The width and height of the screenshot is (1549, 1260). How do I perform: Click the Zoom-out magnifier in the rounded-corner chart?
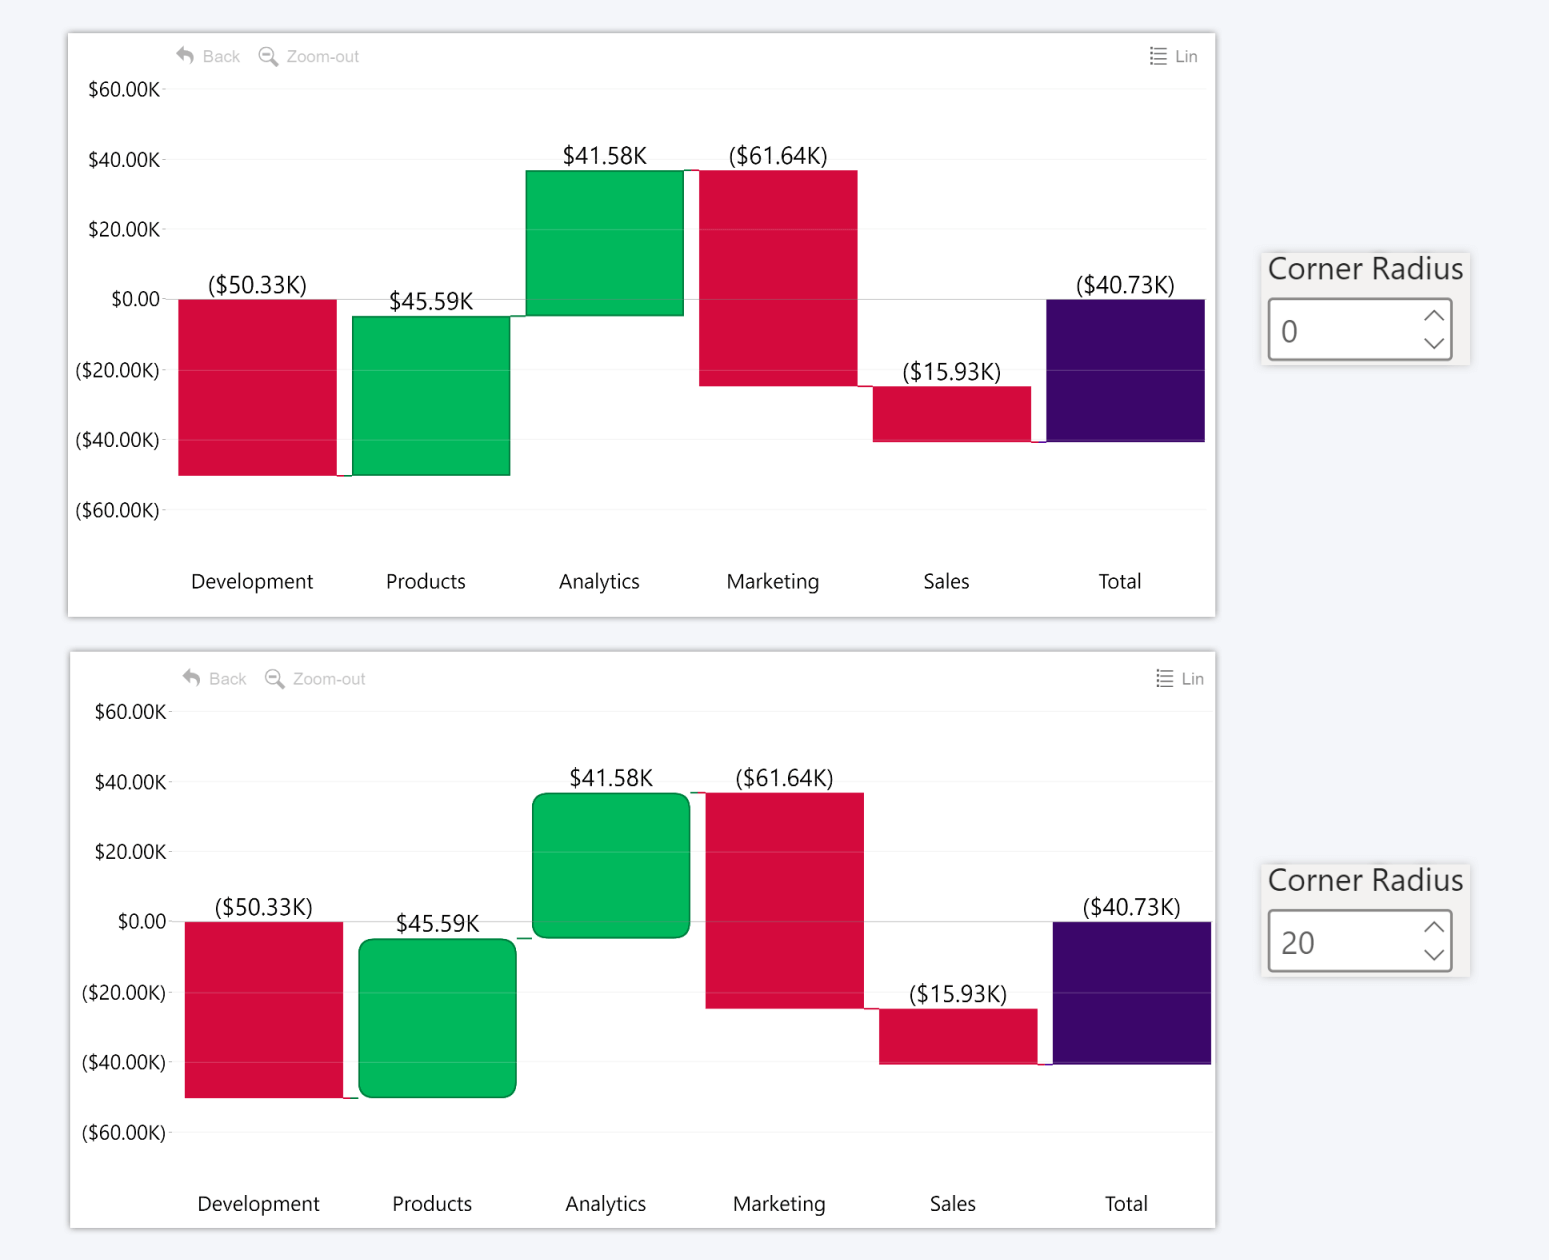274,678
